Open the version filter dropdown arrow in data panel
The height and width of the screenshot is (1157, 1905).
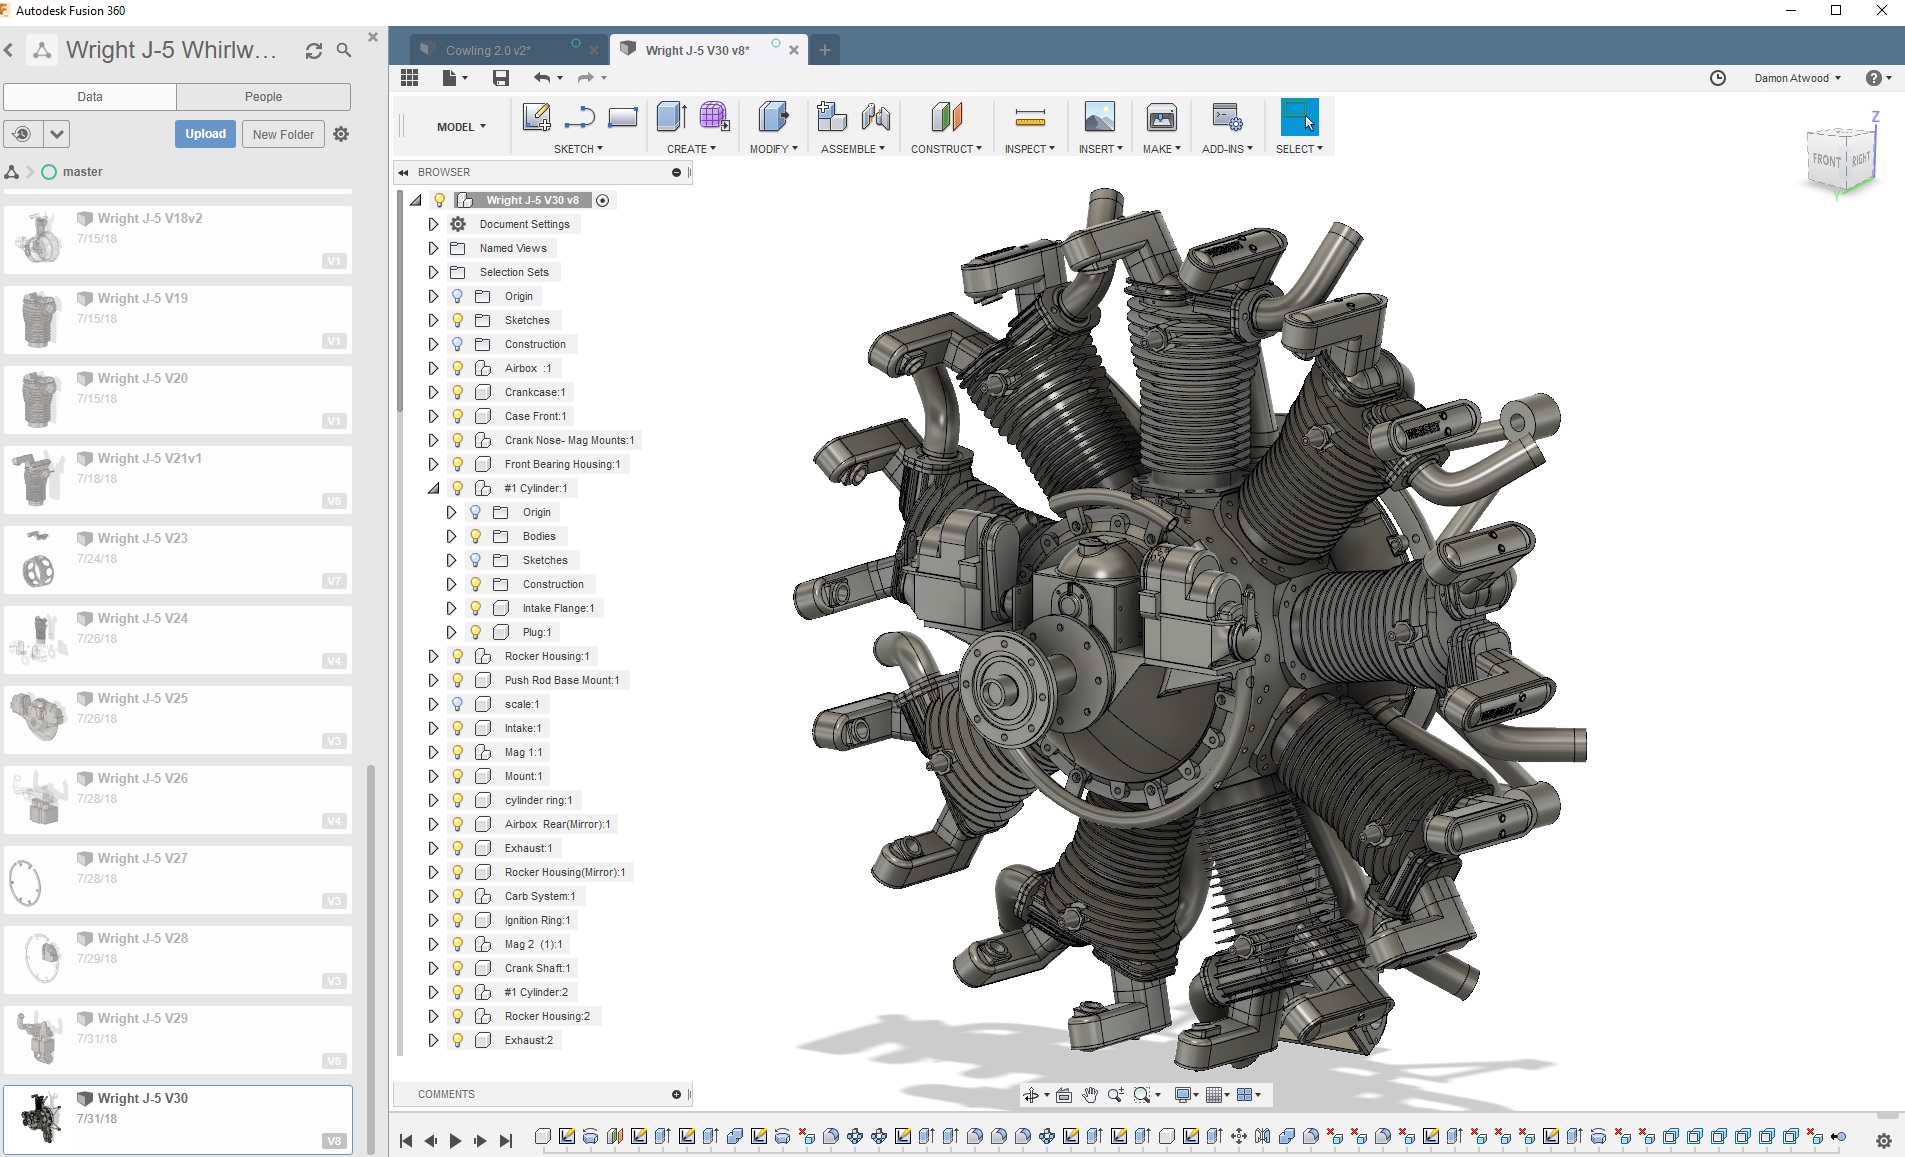[57, 134]
